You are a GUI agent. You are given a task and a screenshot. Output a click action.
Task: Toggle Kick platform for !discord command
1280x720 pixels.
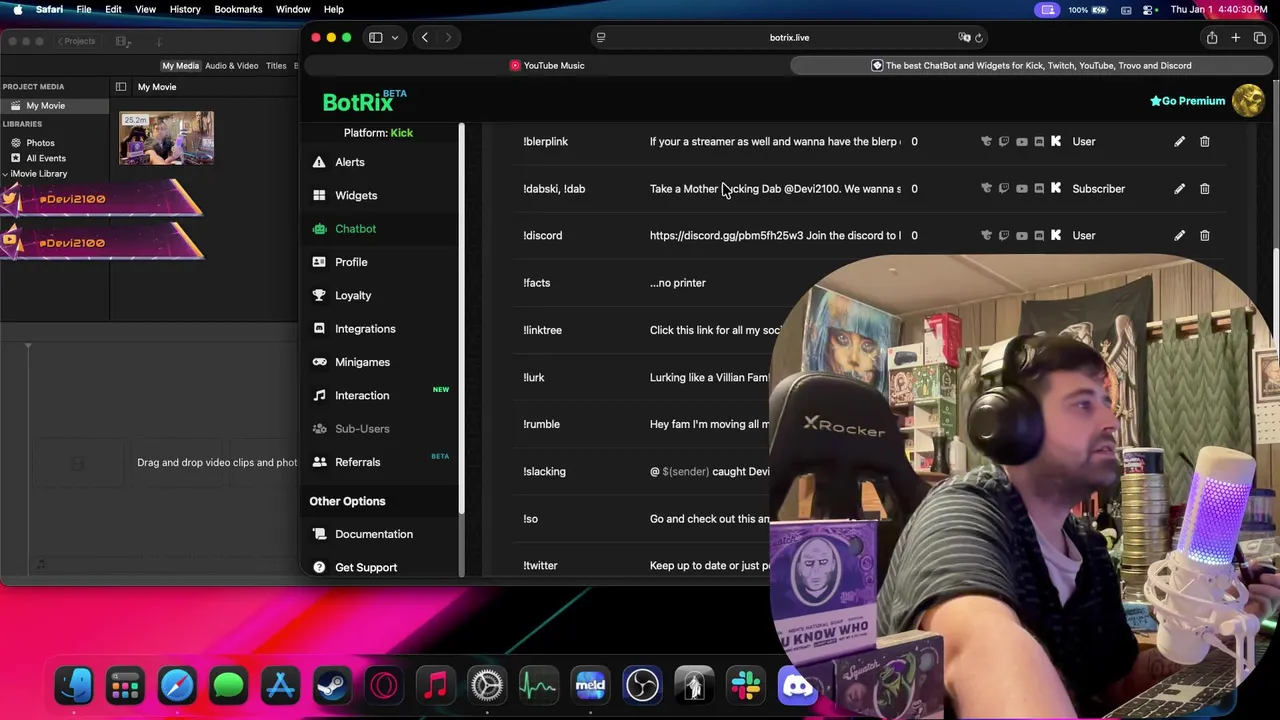(x=1056, y=235)
